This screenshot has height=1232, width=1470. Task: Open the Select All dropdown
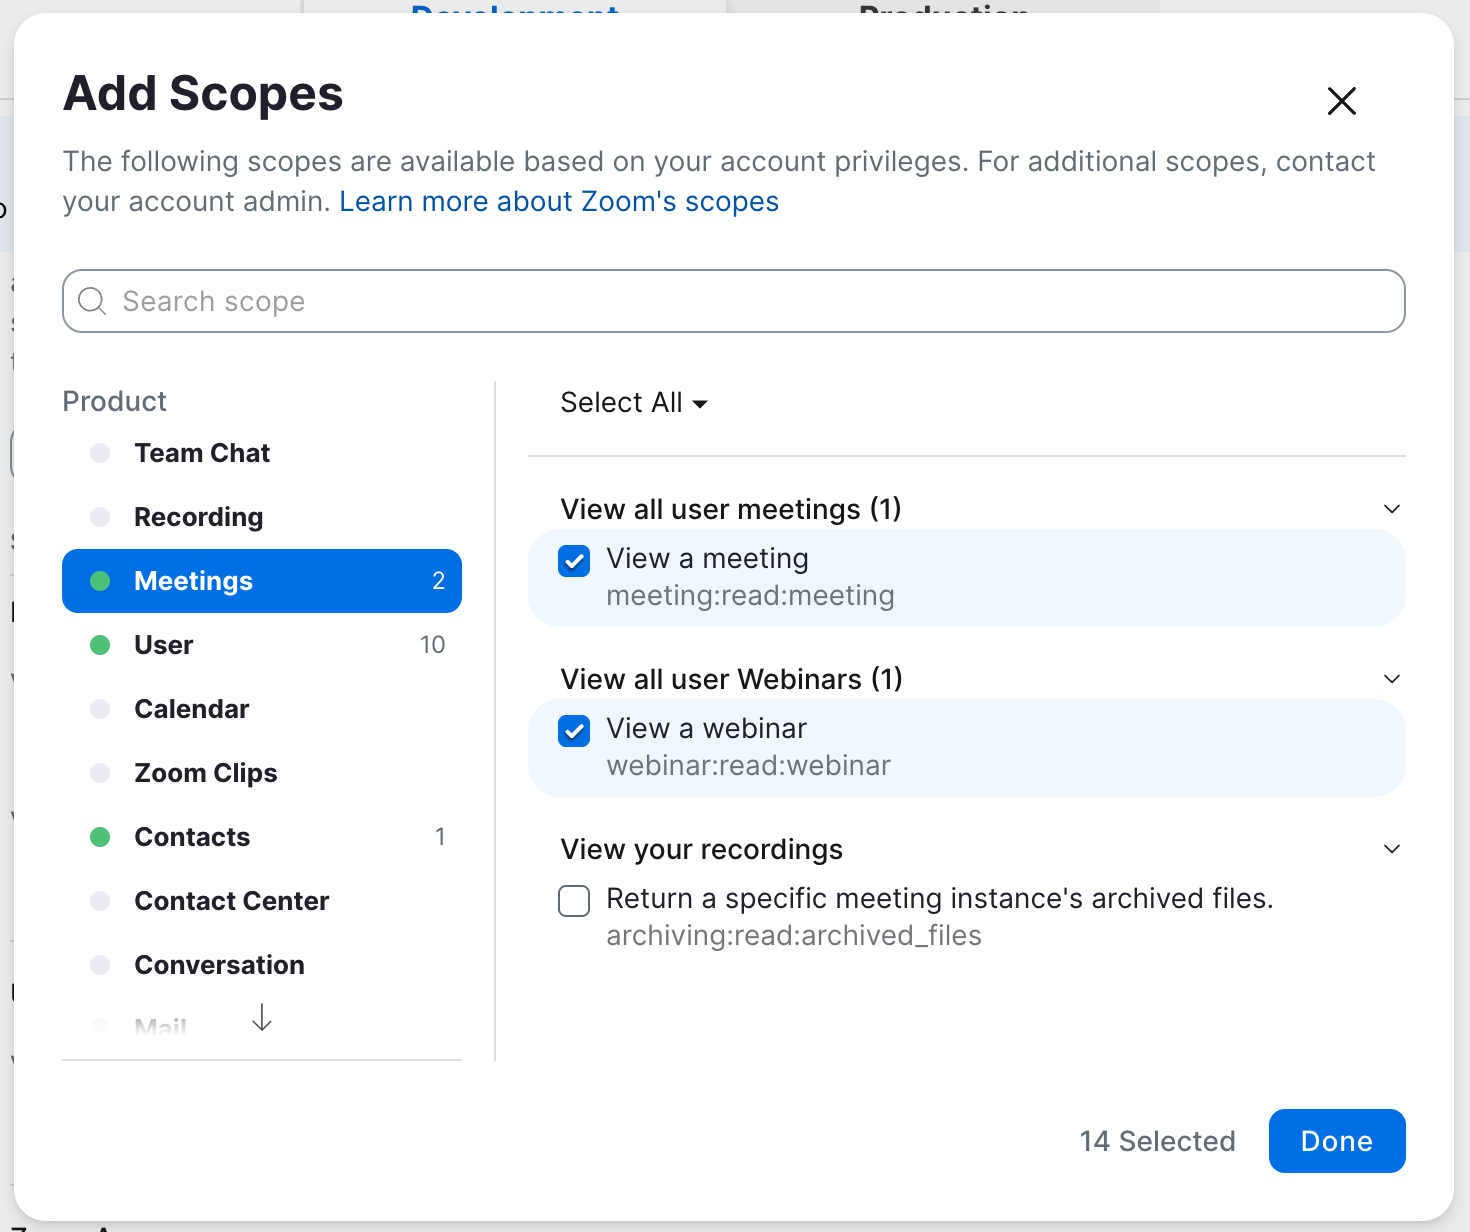point(634,402)
